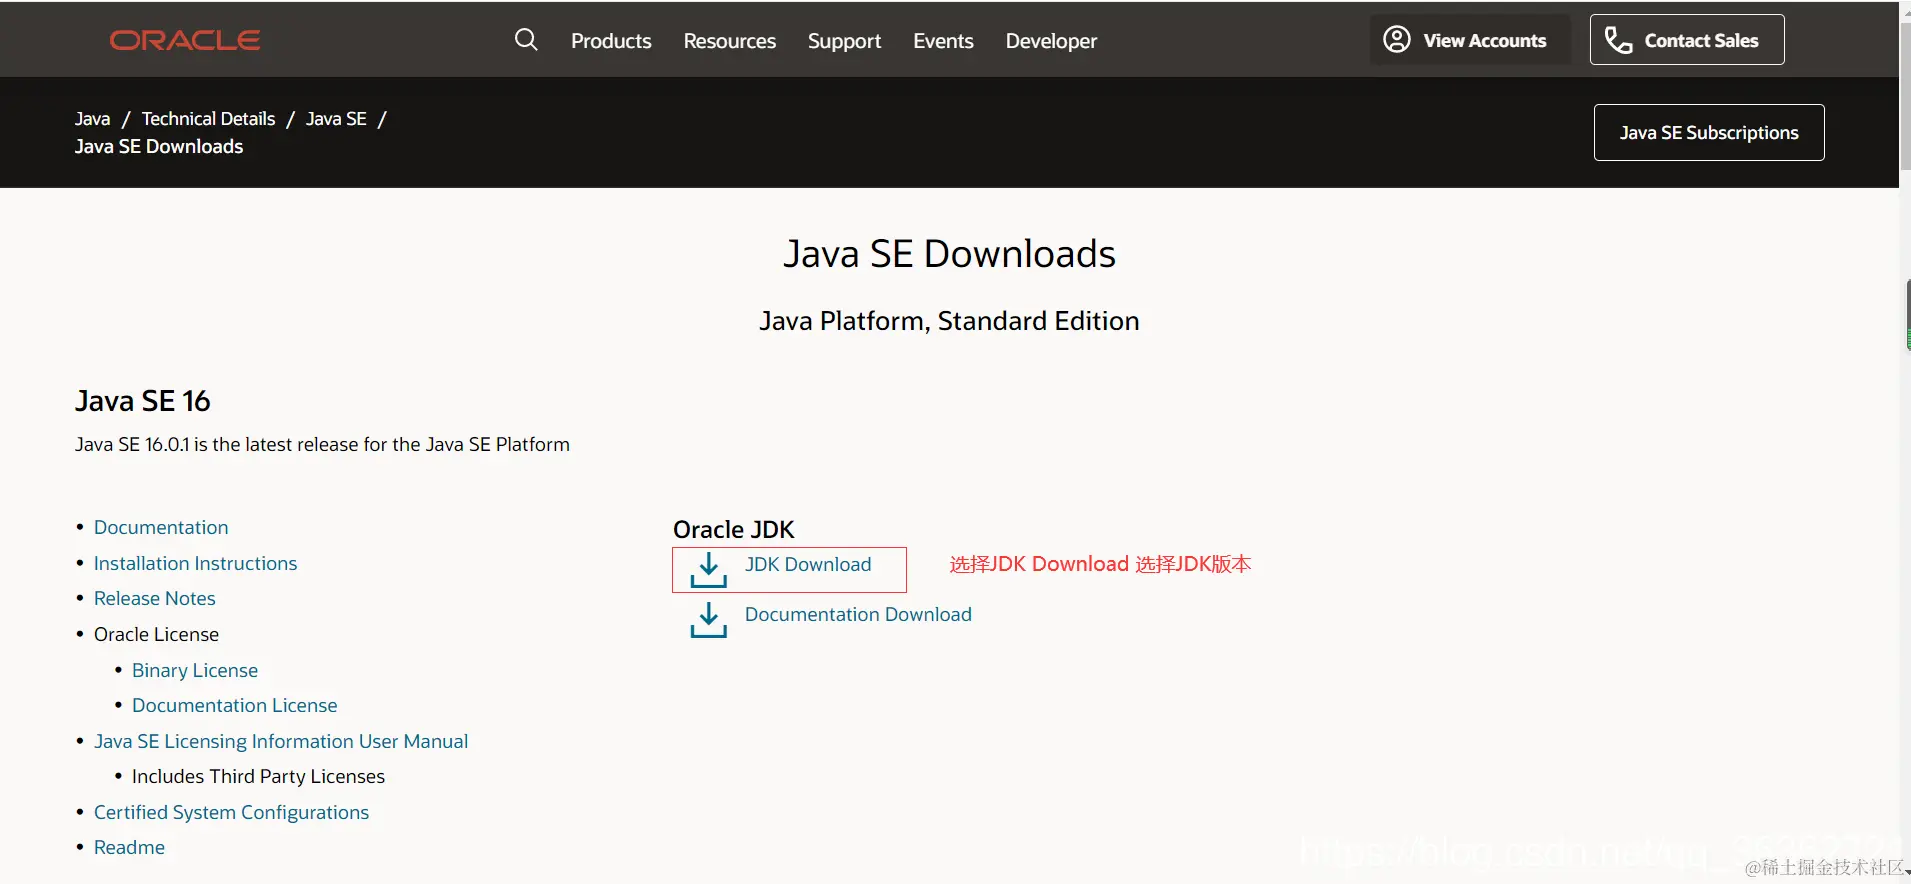Click the Oracle License list item

click(x=156, y=634)
